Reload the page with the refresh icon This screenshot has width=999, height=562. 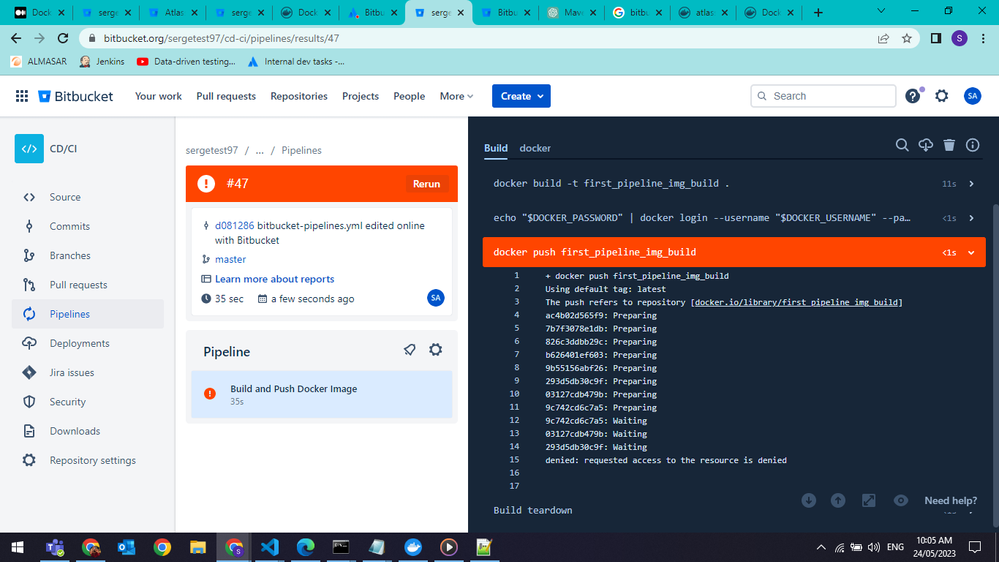coord(62,39)
